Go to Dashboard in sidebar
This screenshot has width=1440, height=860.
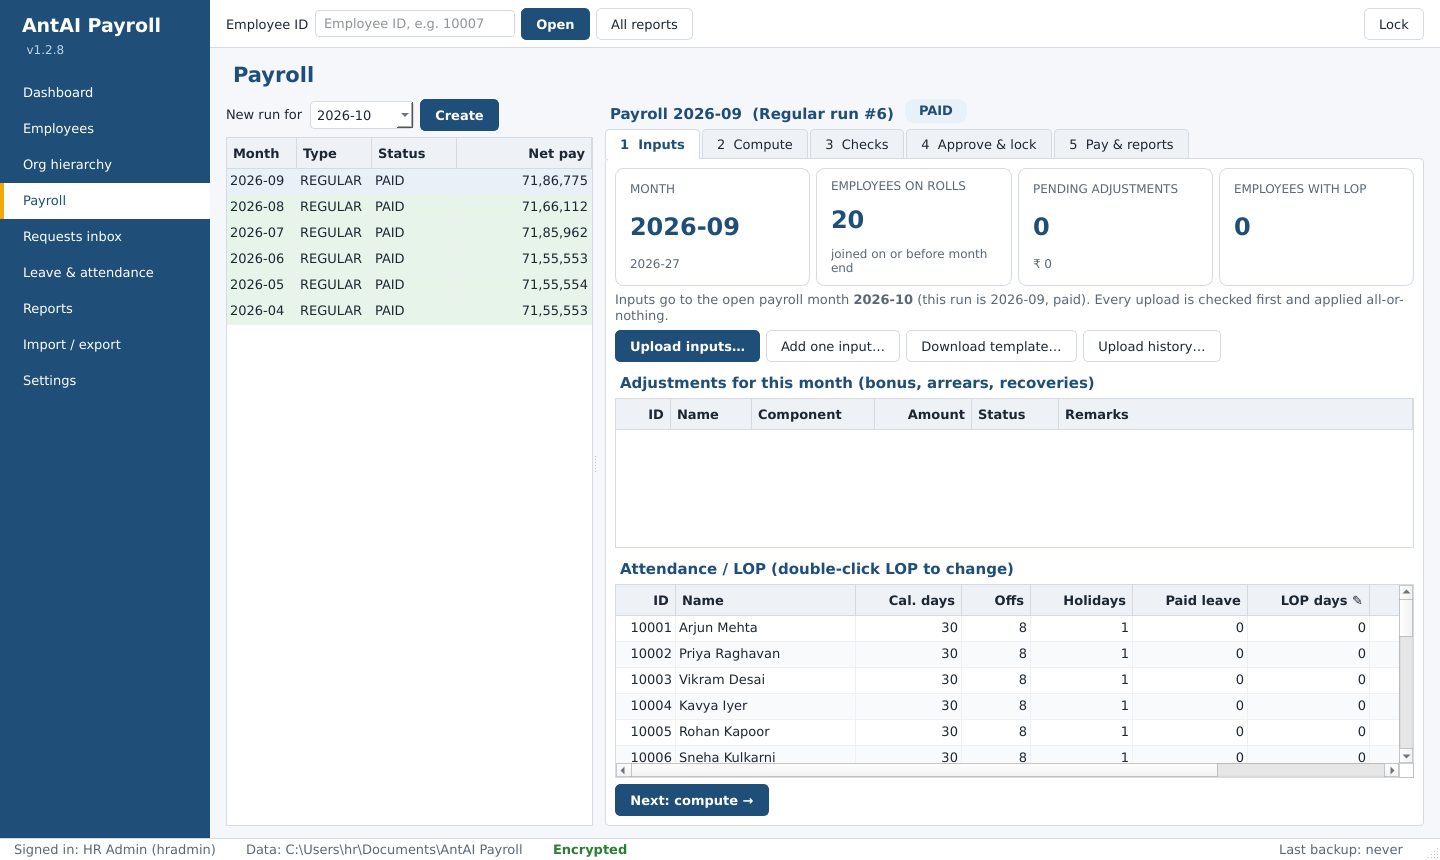tap(105, 92)
